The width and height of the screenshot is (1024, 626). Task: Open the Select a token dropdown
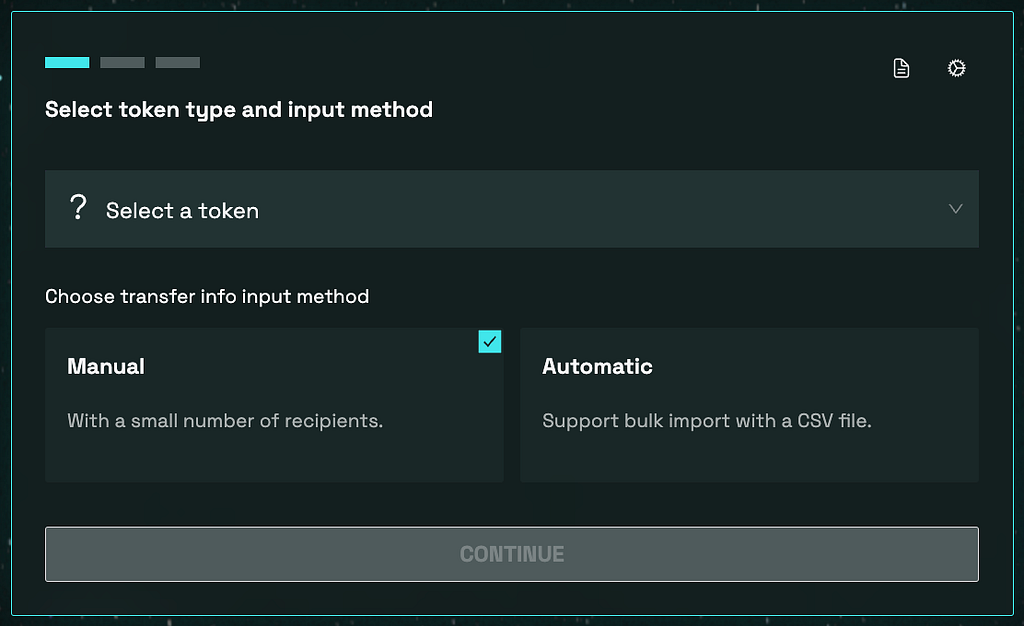(x=511, y=209)
